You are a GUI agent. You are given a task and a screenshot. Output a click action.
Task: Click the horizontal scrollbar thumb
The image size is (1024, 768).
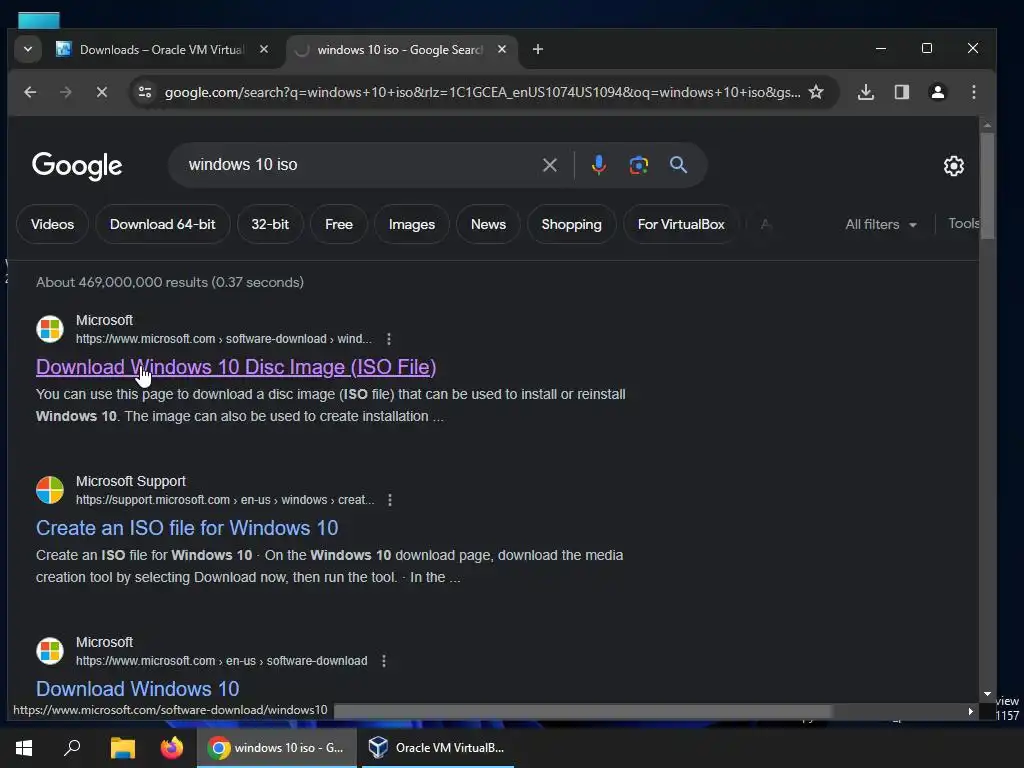pos(583,711)
